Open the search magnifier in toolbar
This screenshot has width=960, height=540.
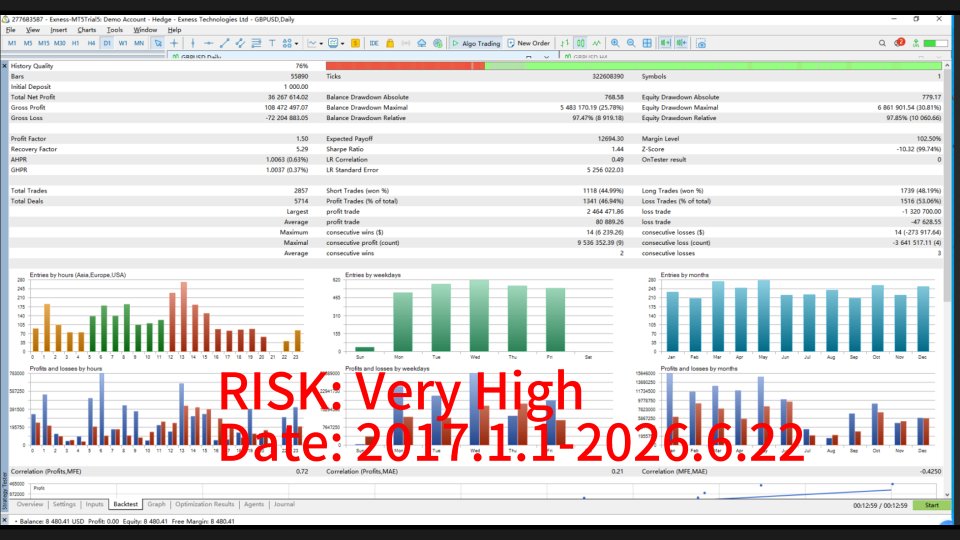pyautogui.click(x=882, y=43)
